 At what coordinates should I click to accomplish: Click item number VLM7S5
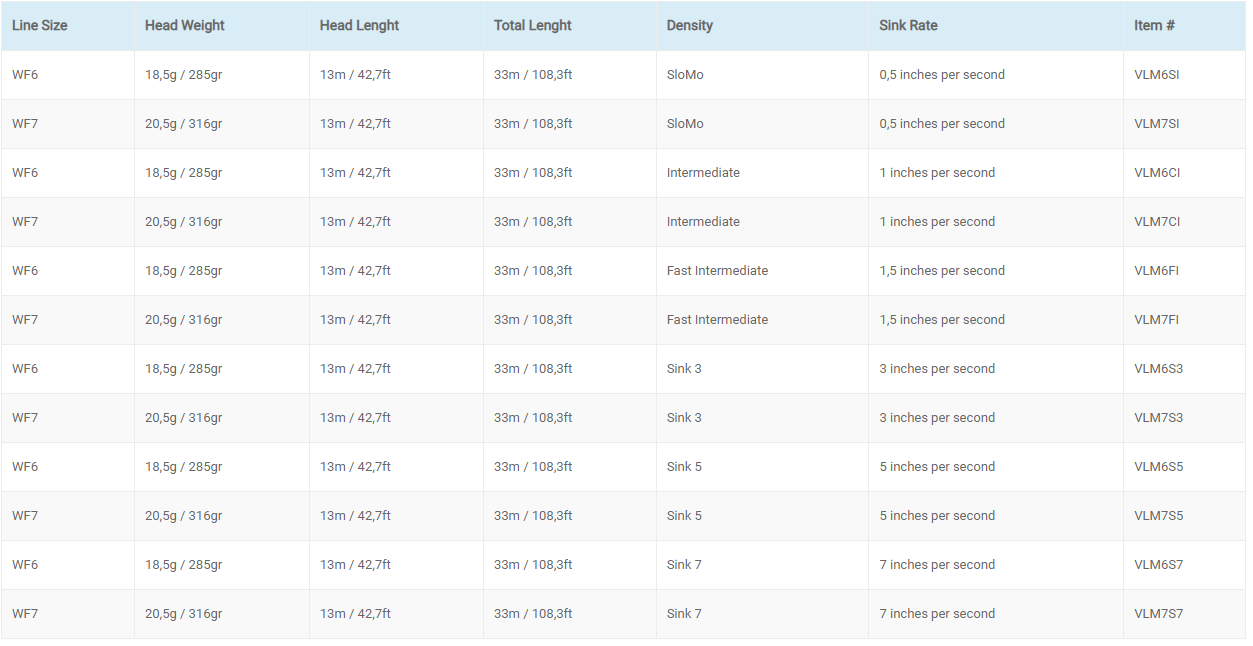point(1159,516)
